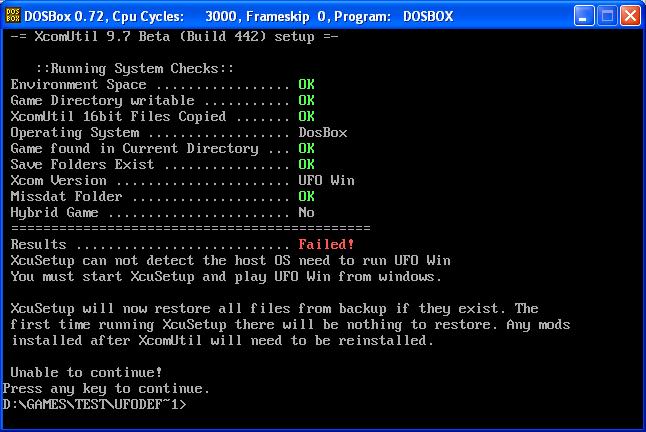Click the DOSBox icon in title bar
The width and height of the screenshot is (646, 432).
(x=13, y=16)
